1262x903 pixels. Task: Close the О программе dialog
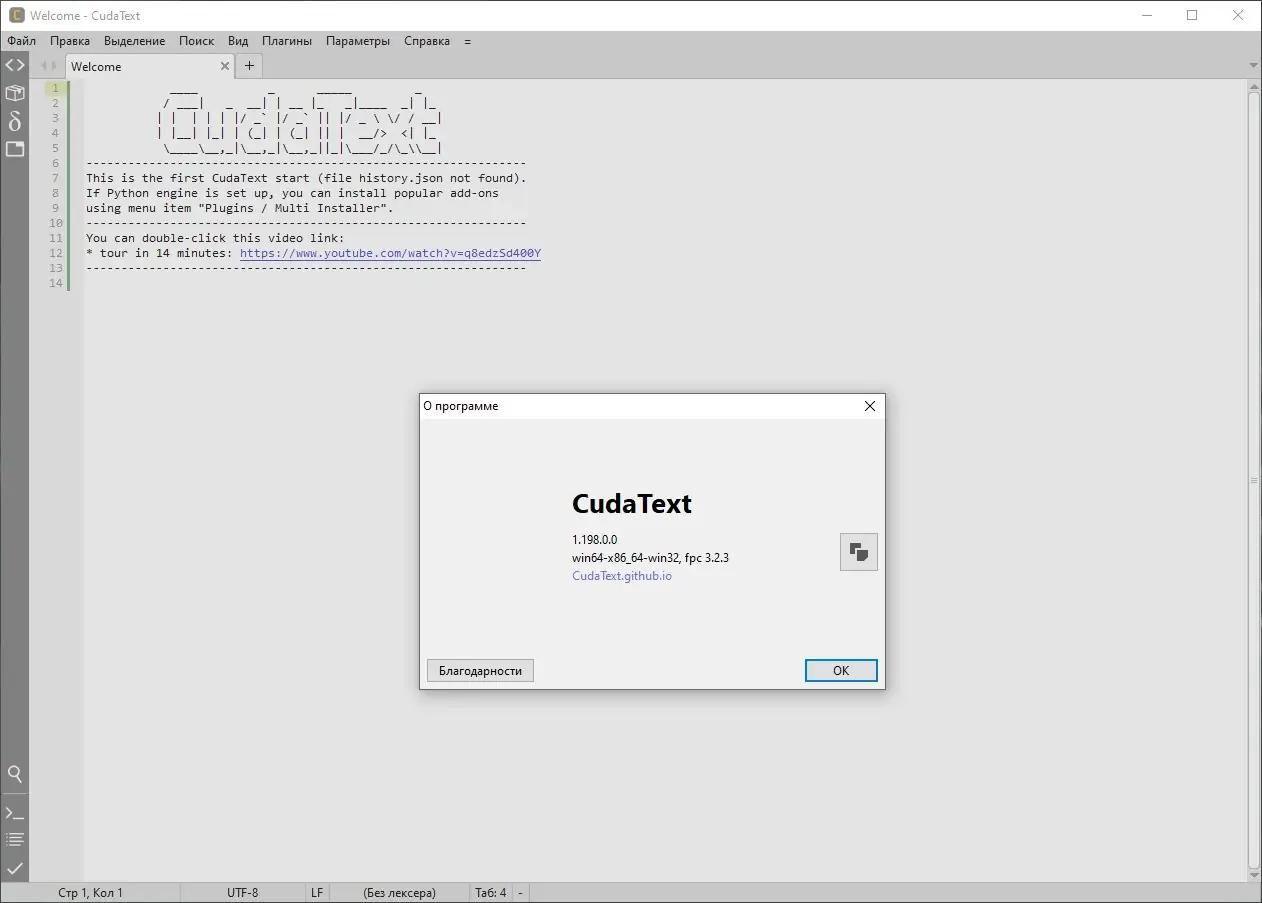(869, 406)
